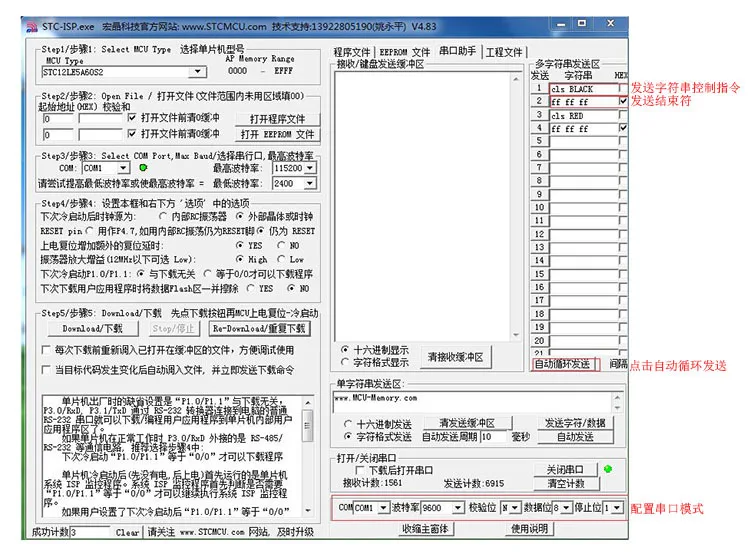The height and width of the screenshot is (557, 750).
Task: Enable HEX checkbox for row 1 string
Action: click(x=622, y=88)
